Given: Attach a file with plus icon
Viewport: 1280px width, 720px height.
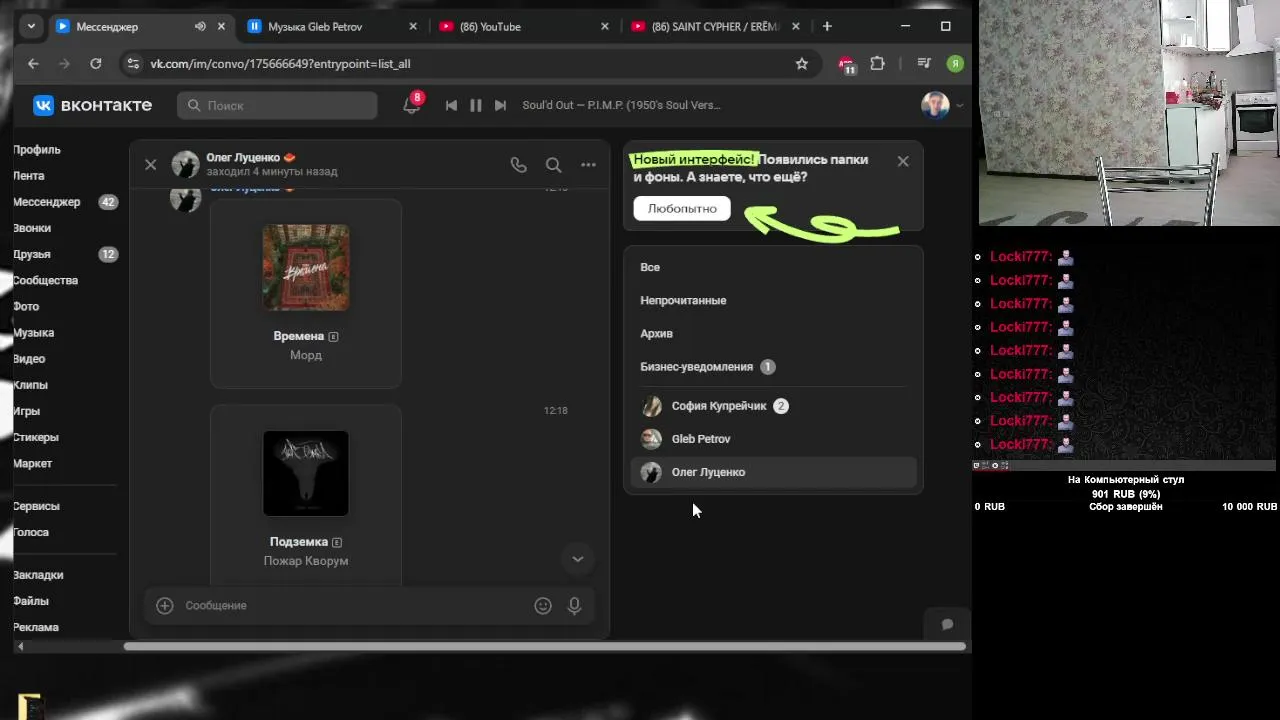Looking at the screenshot, I should [x=165, y=605].
